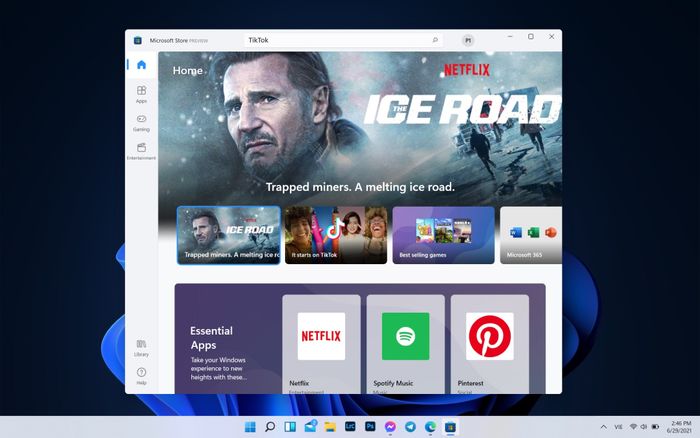Minimize the Microsoft Store window
700x438 pixels.
(x=510, y=37)
